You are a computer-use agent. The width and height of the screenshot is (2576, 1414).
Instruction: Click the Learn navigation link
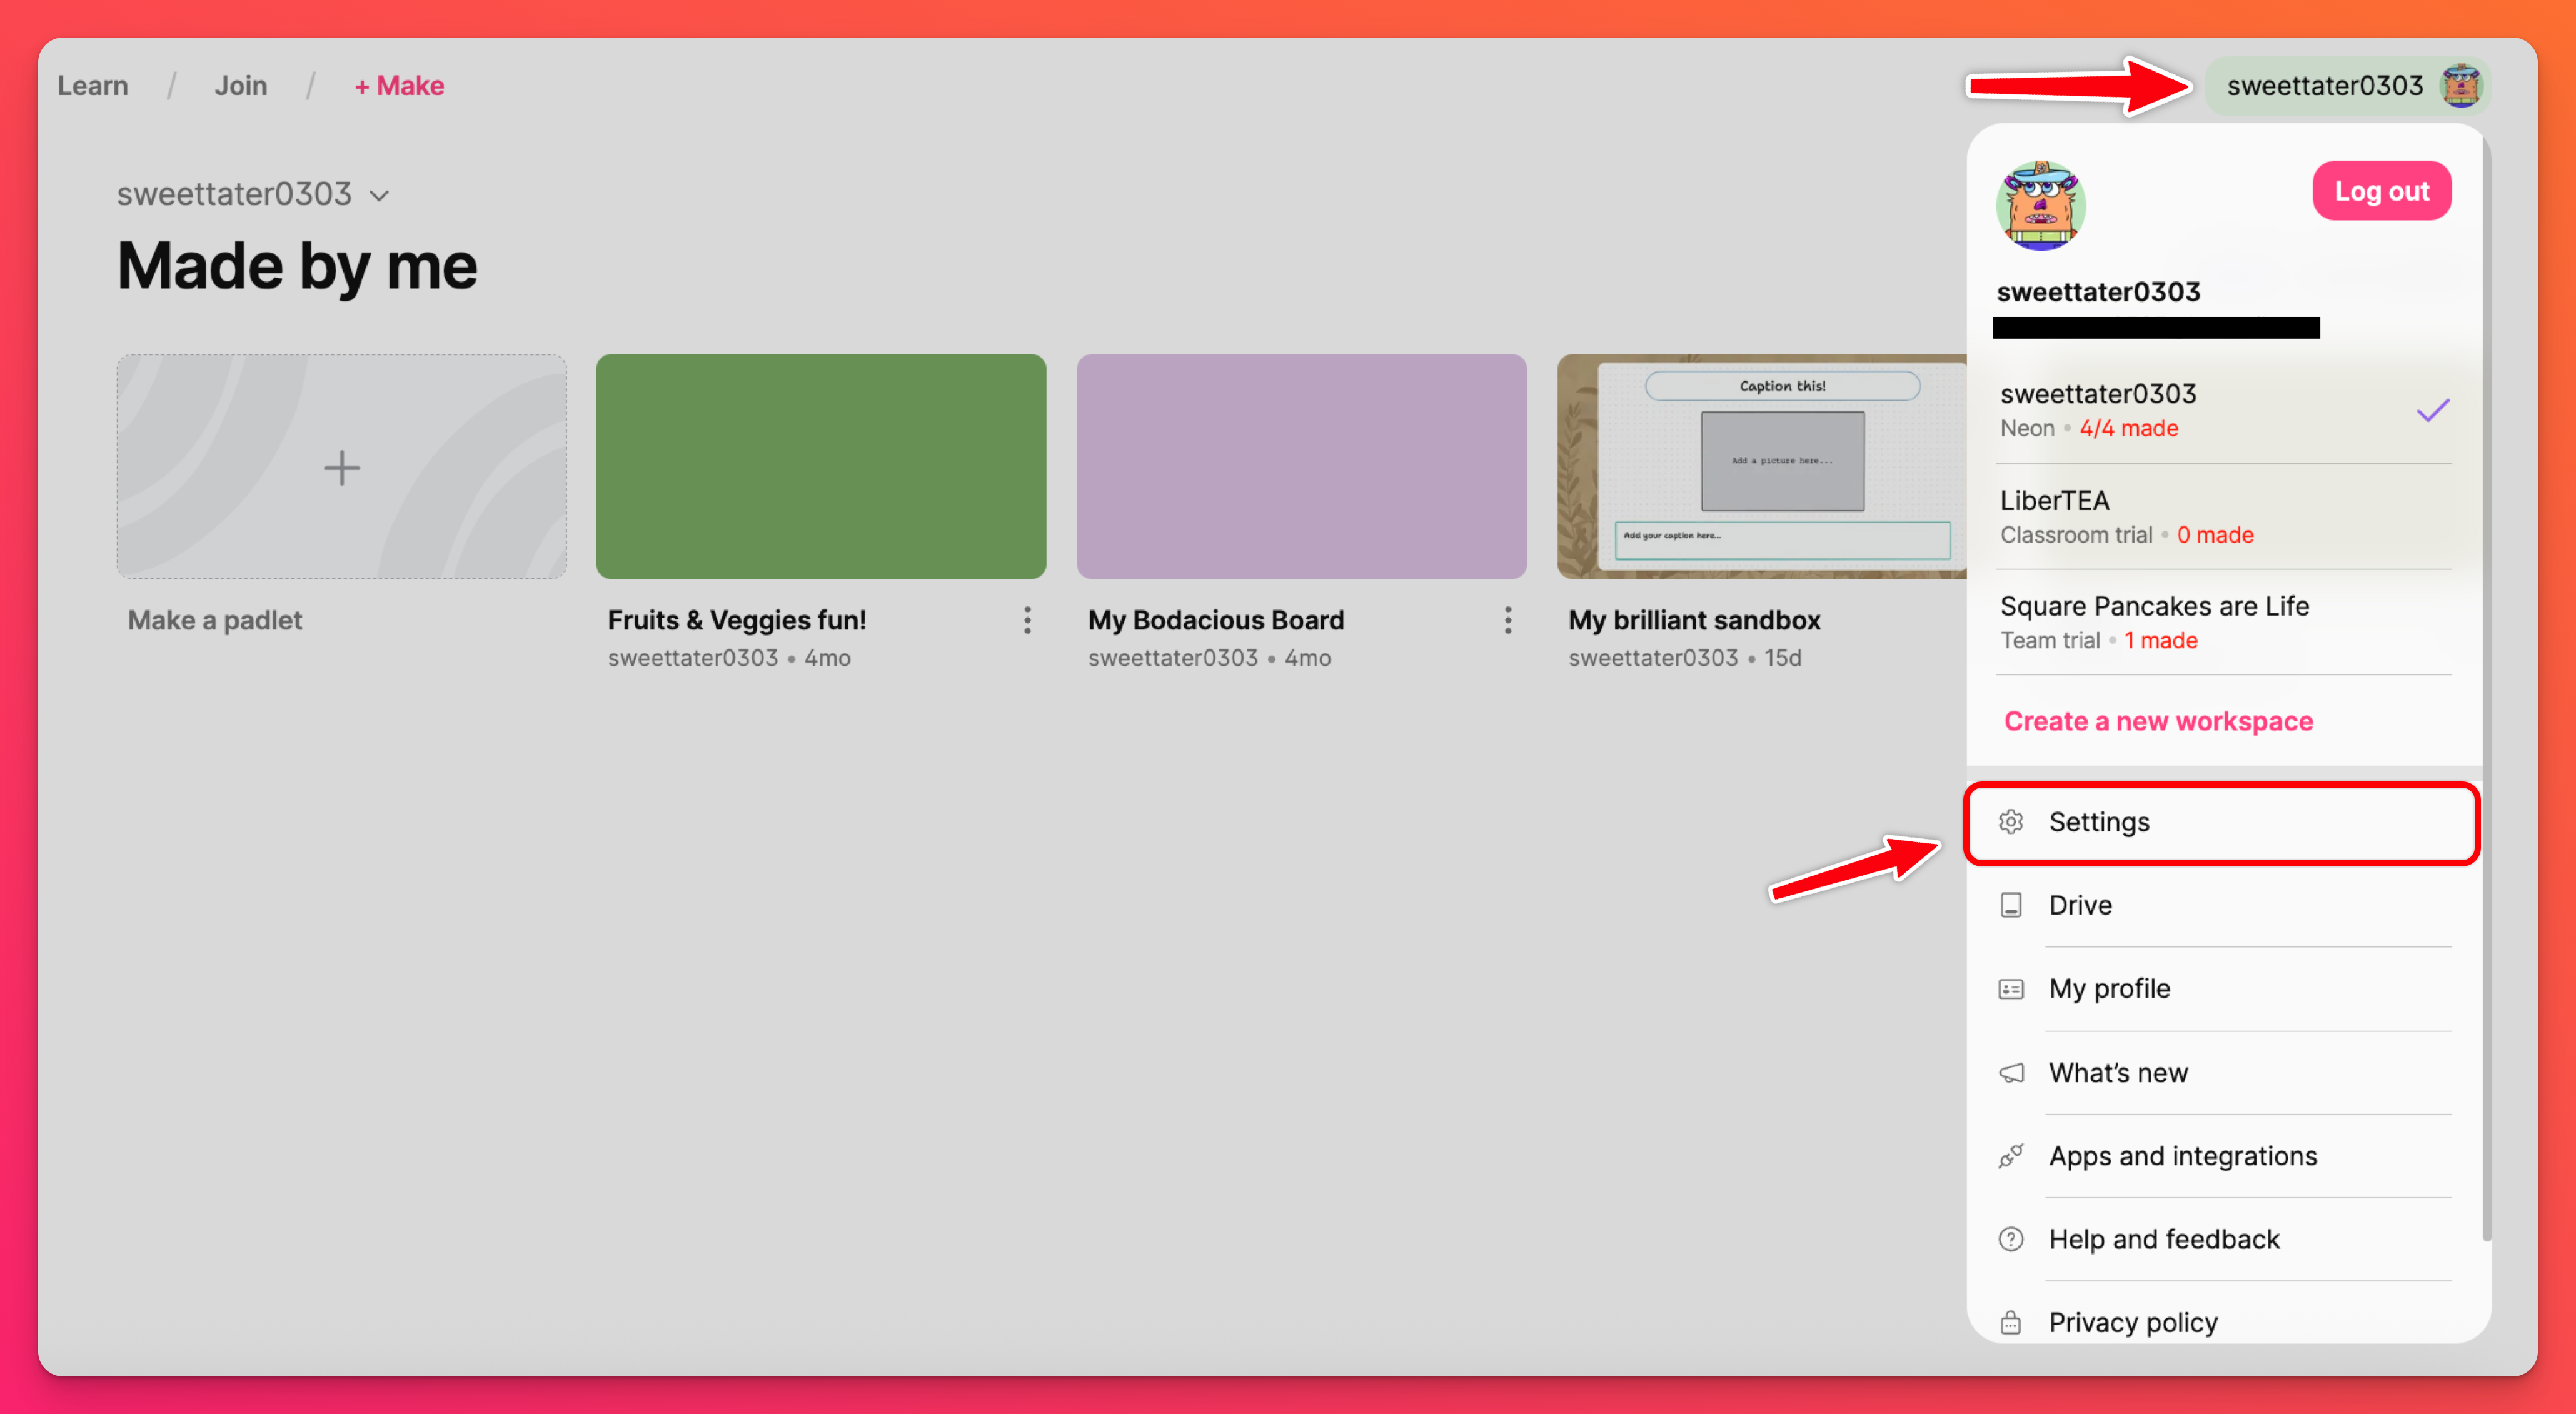[93, 86]
